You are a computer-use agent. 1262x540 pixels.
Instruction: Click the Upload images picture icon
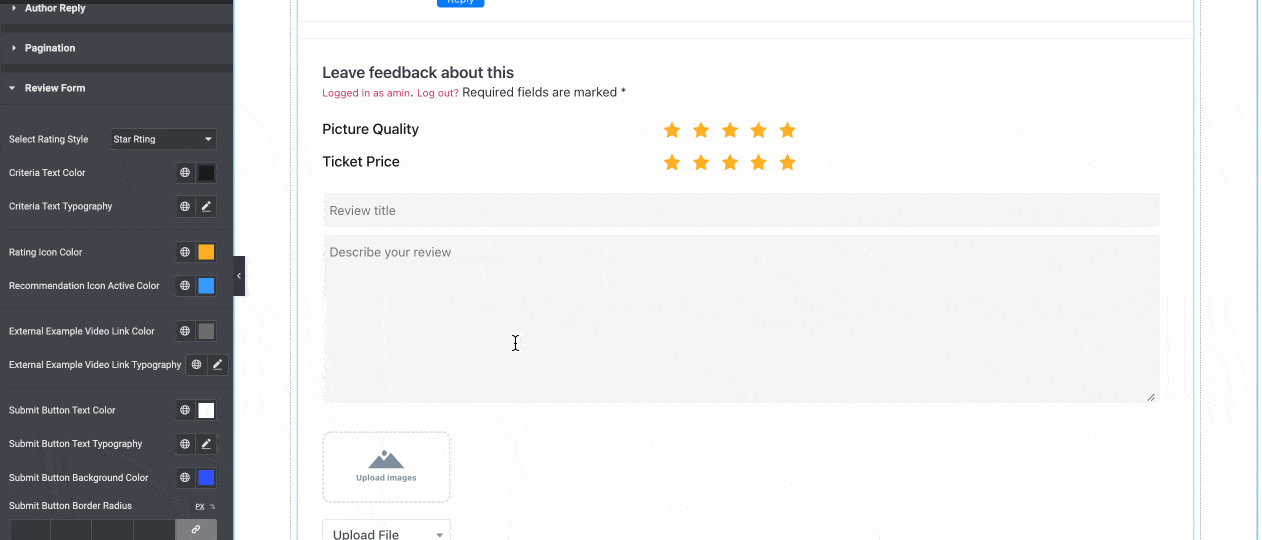(386, 460)
